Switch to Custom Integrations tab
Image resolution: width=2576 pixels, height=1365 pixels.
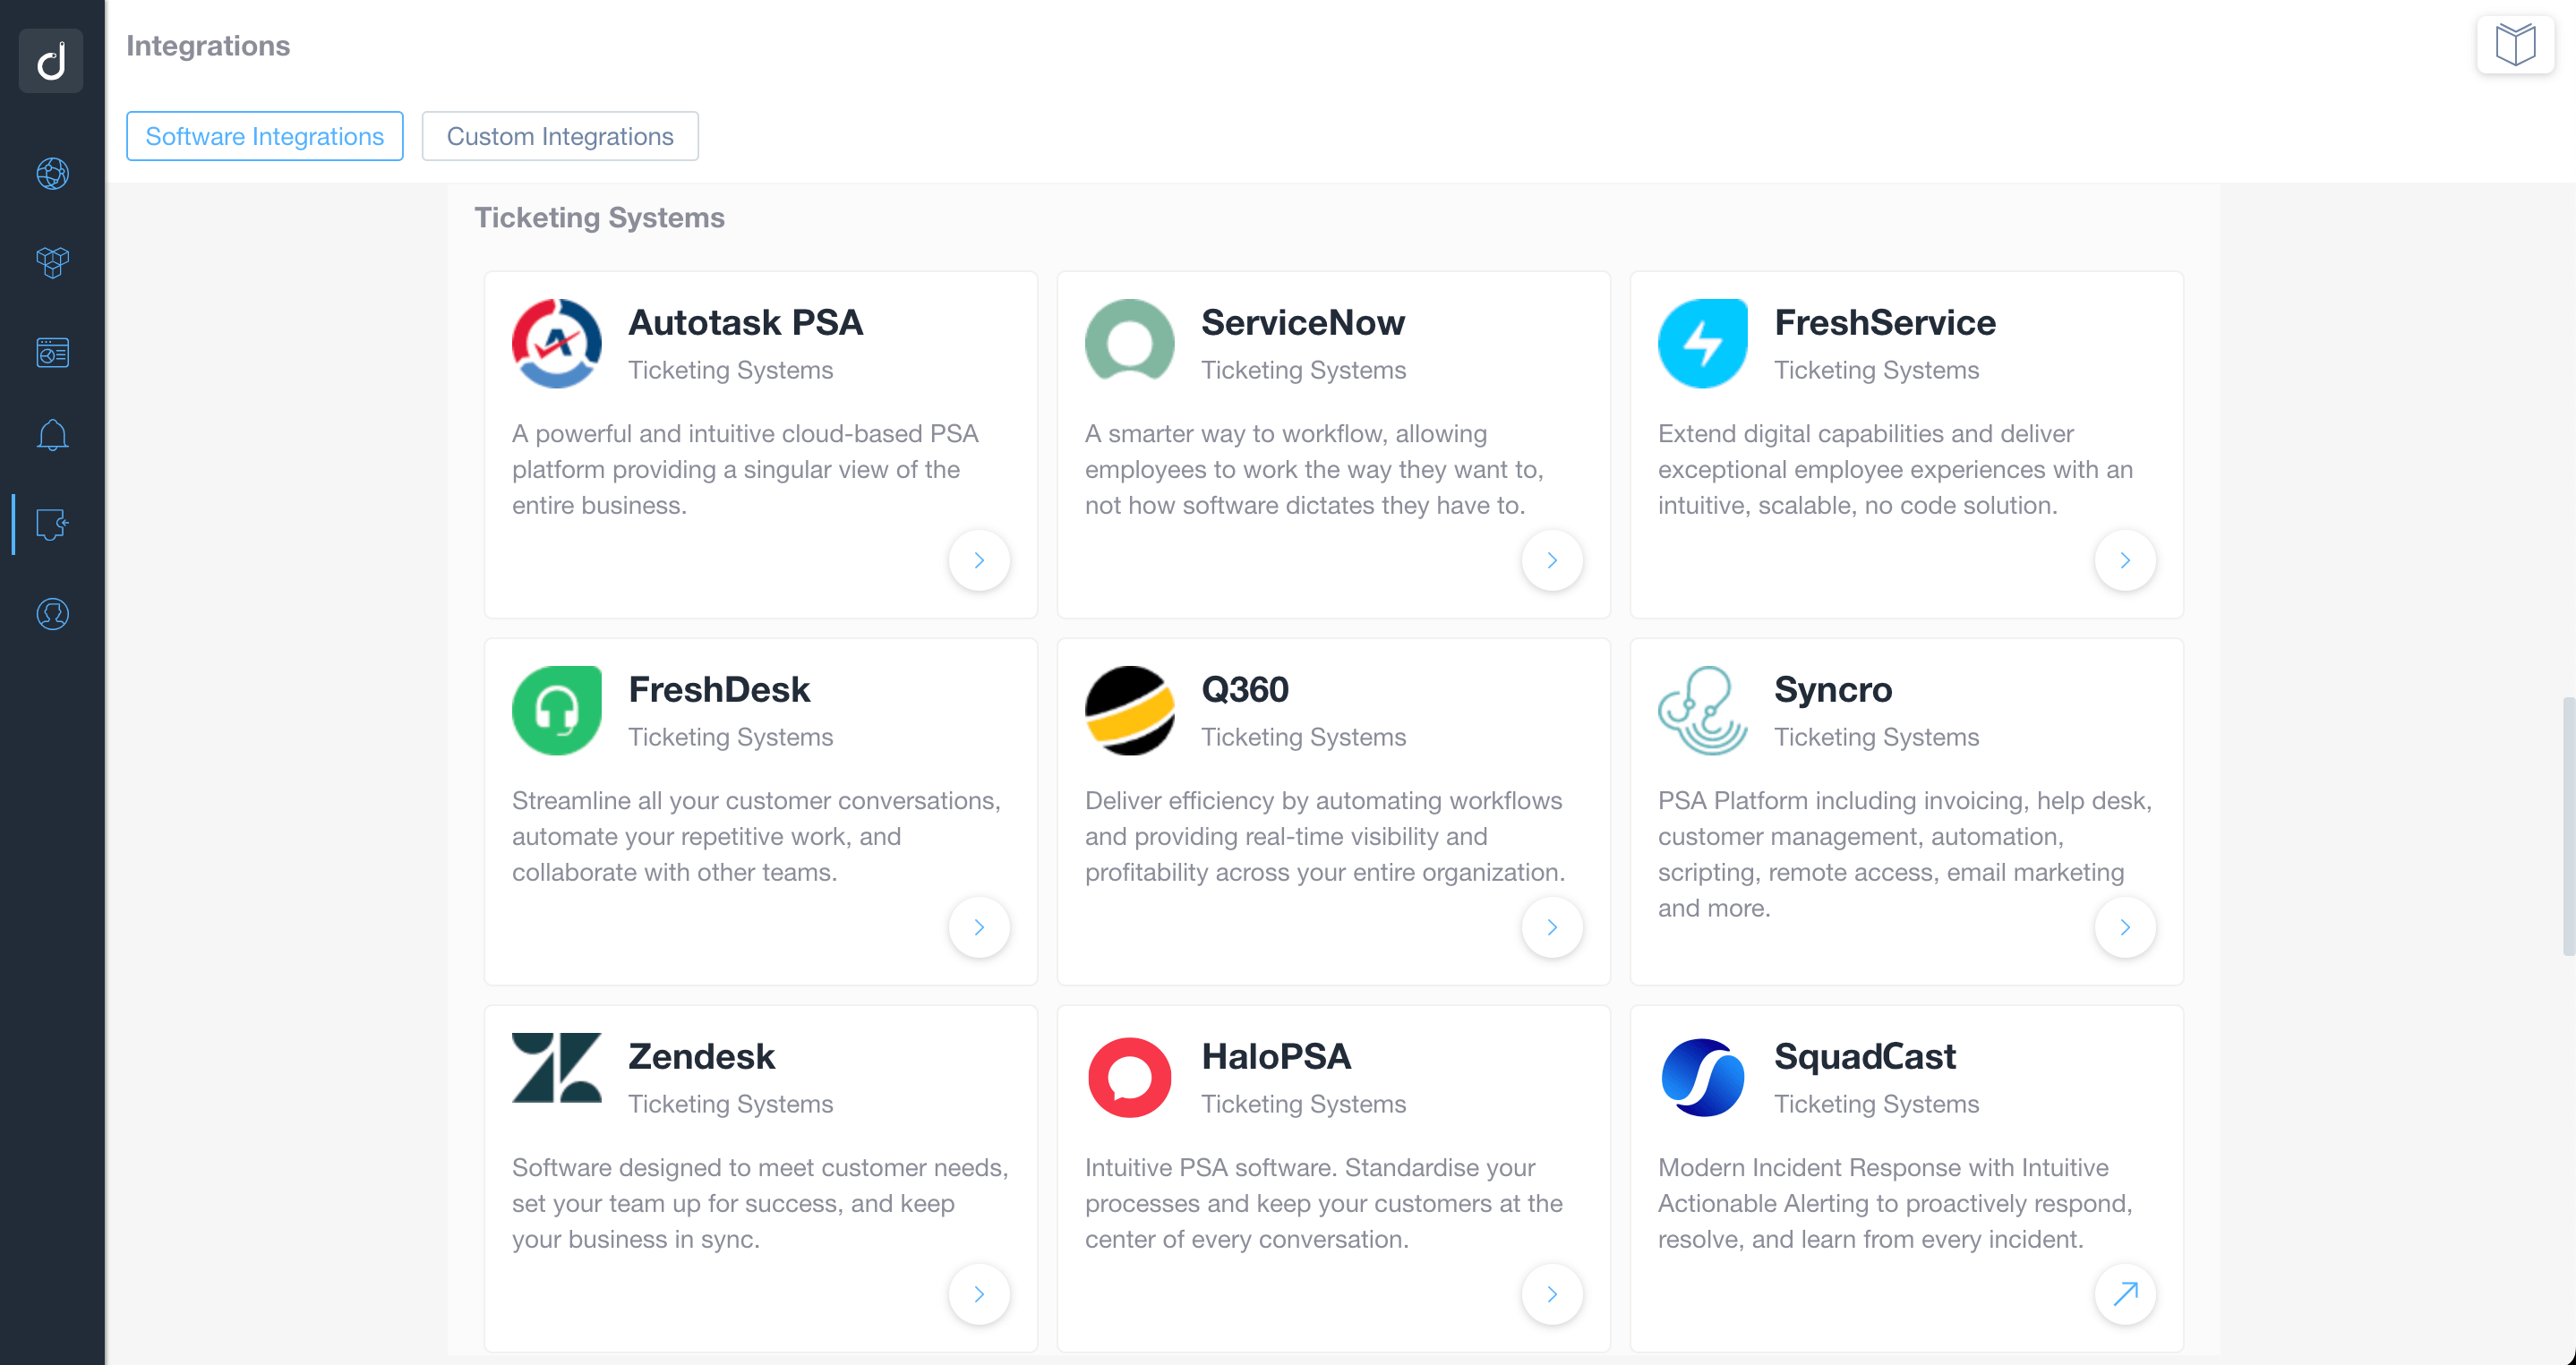click(x=560, y=136)
